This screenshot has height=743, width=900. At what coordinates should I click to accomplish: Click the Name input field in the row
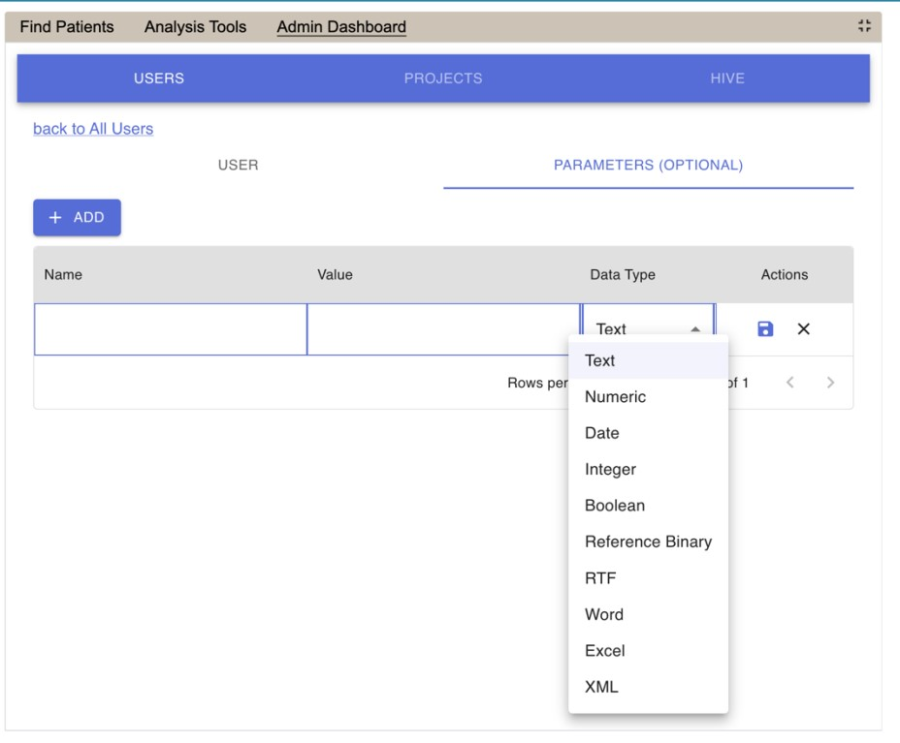pyautogui.click(x=170, y=329)
